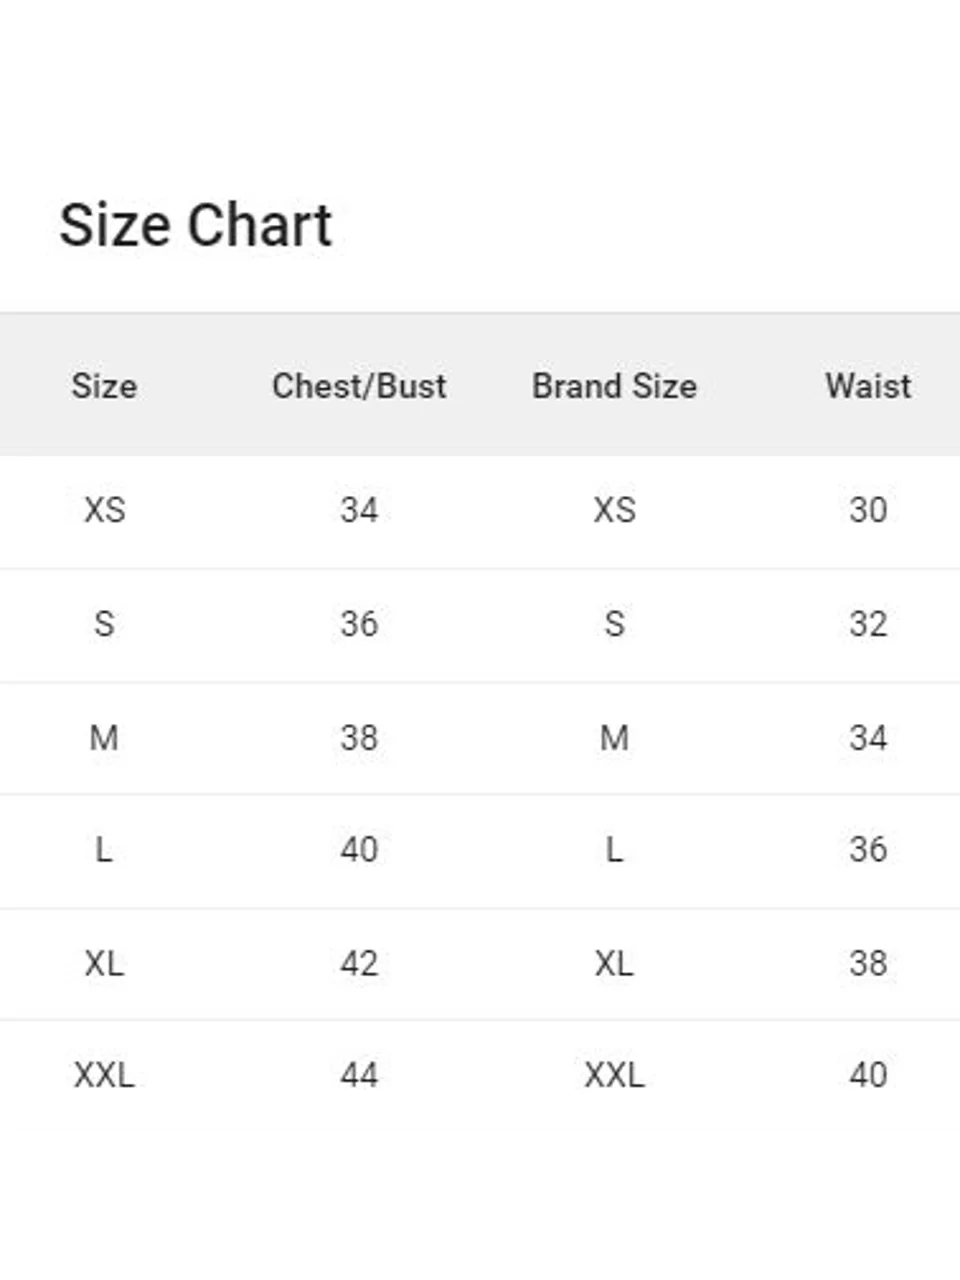This screenshot has width=960, height=1280.
Task: Click waist value 32 in S row
Action: click(x=868, y=624)
